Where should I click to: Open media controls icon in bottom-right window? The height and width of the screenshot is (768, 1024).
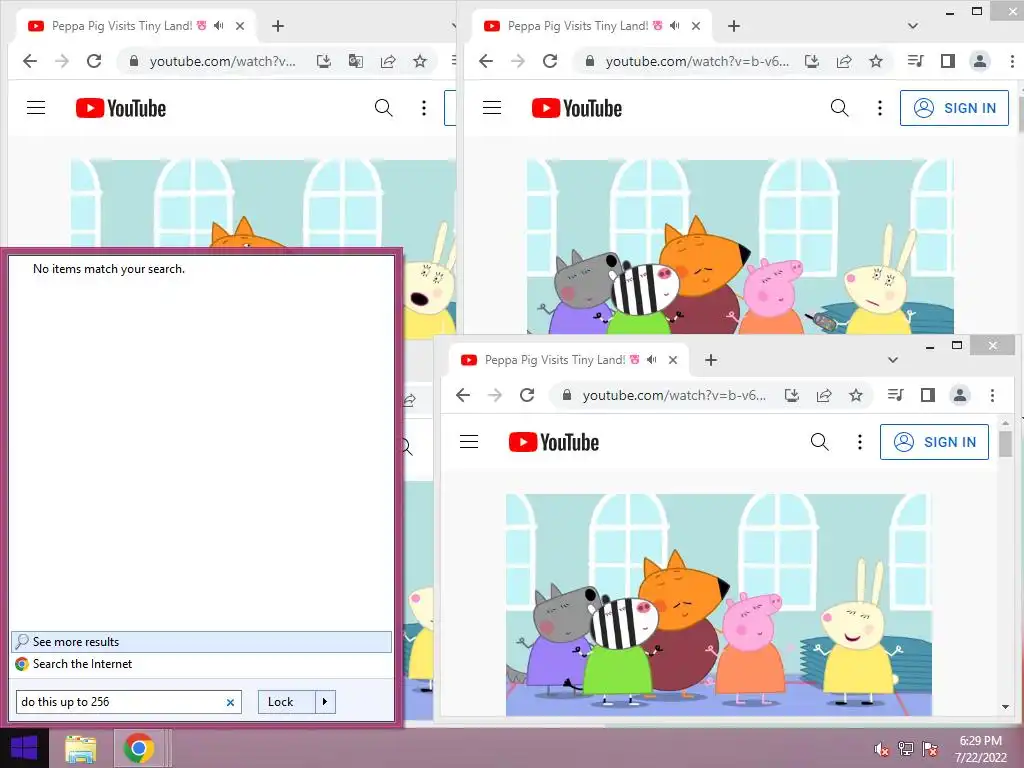[x=895, y=395]
